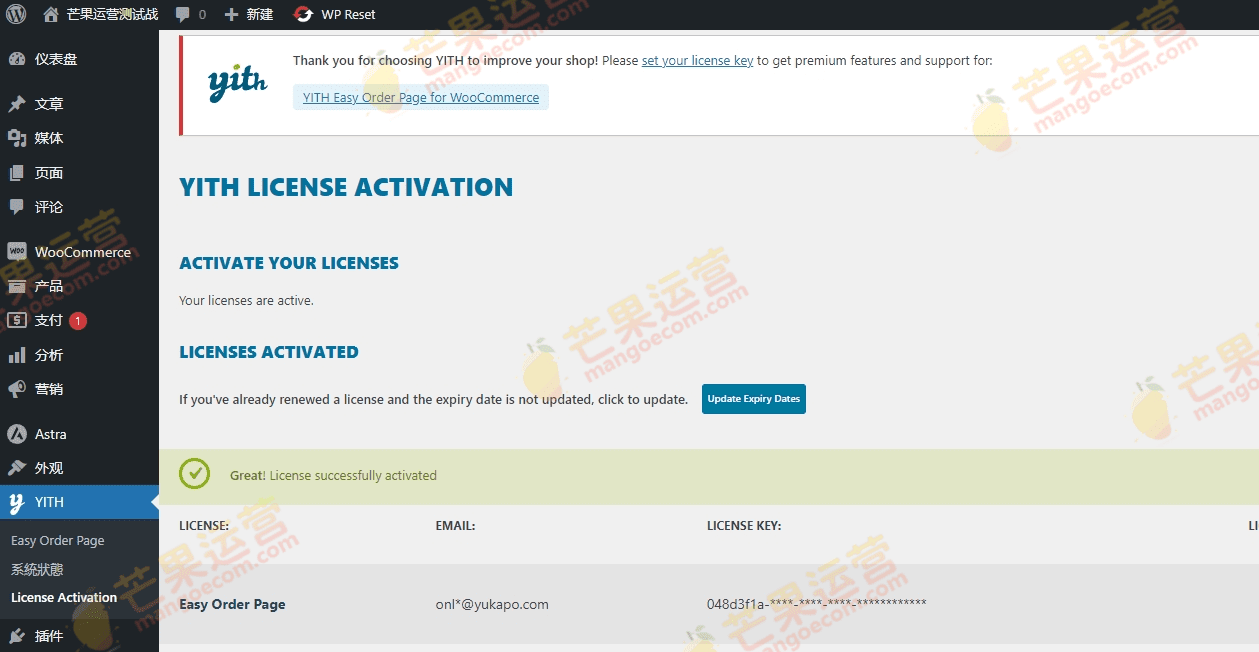Click the license key 048d3f1a value
The width and height of the screenshot is (1259, 652).
(817, 603)
